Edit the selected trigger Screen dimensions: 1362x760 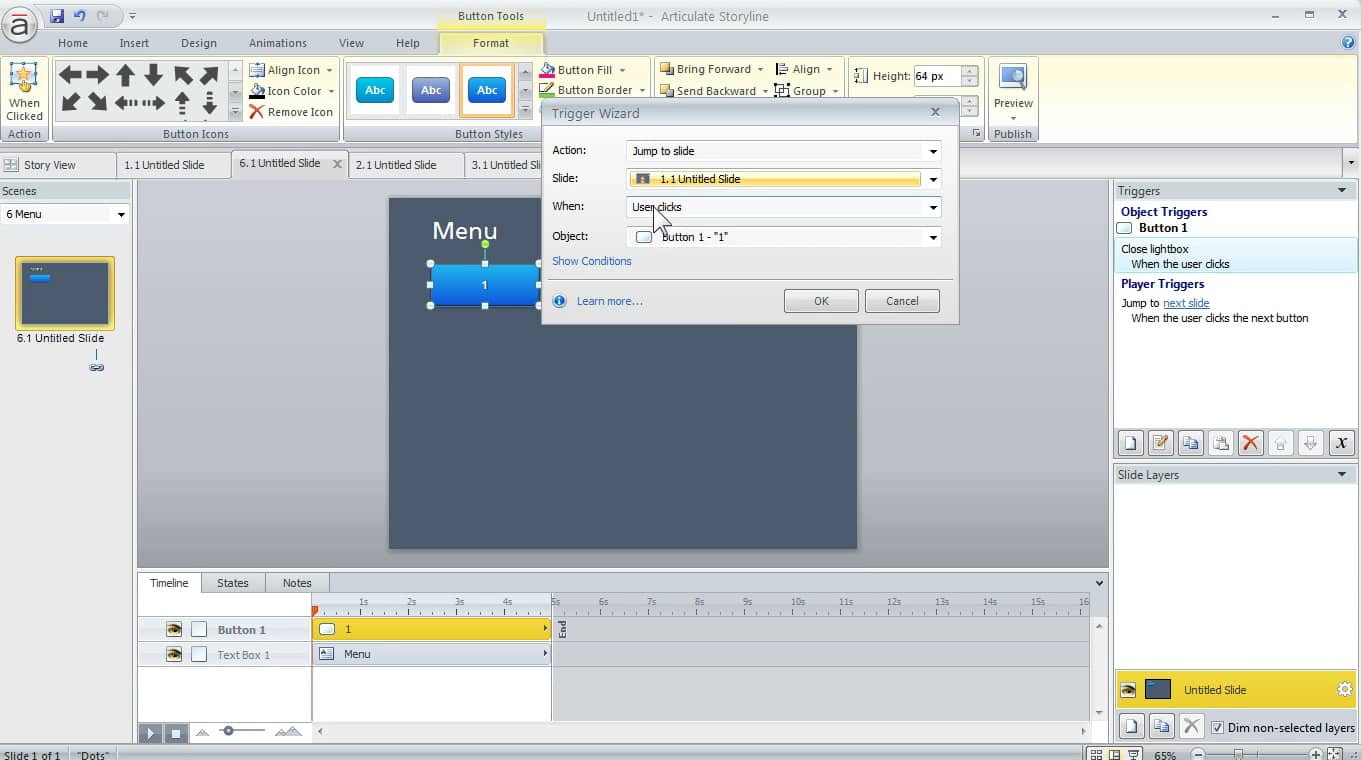click(x=1160, y=443)
